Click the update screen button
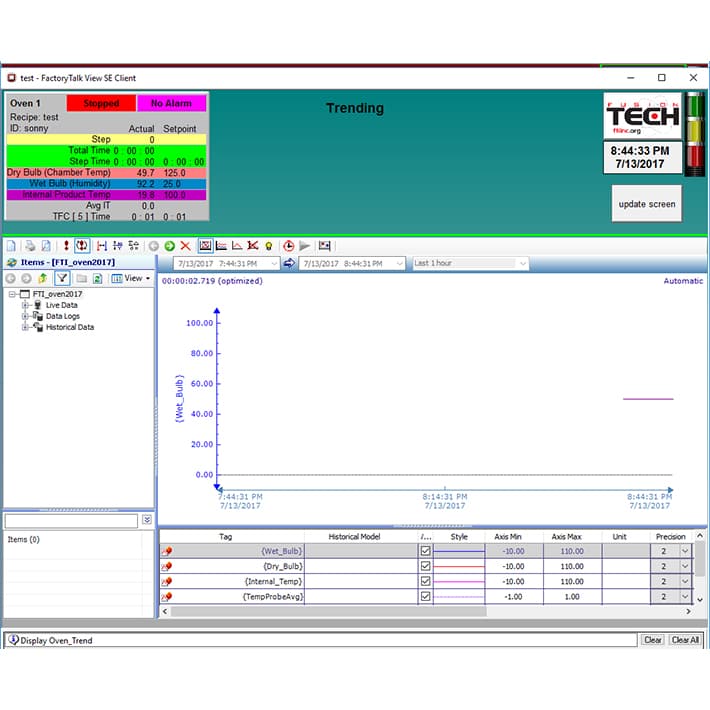The width and height of the screenshot is (710, 710). point(647,204)
